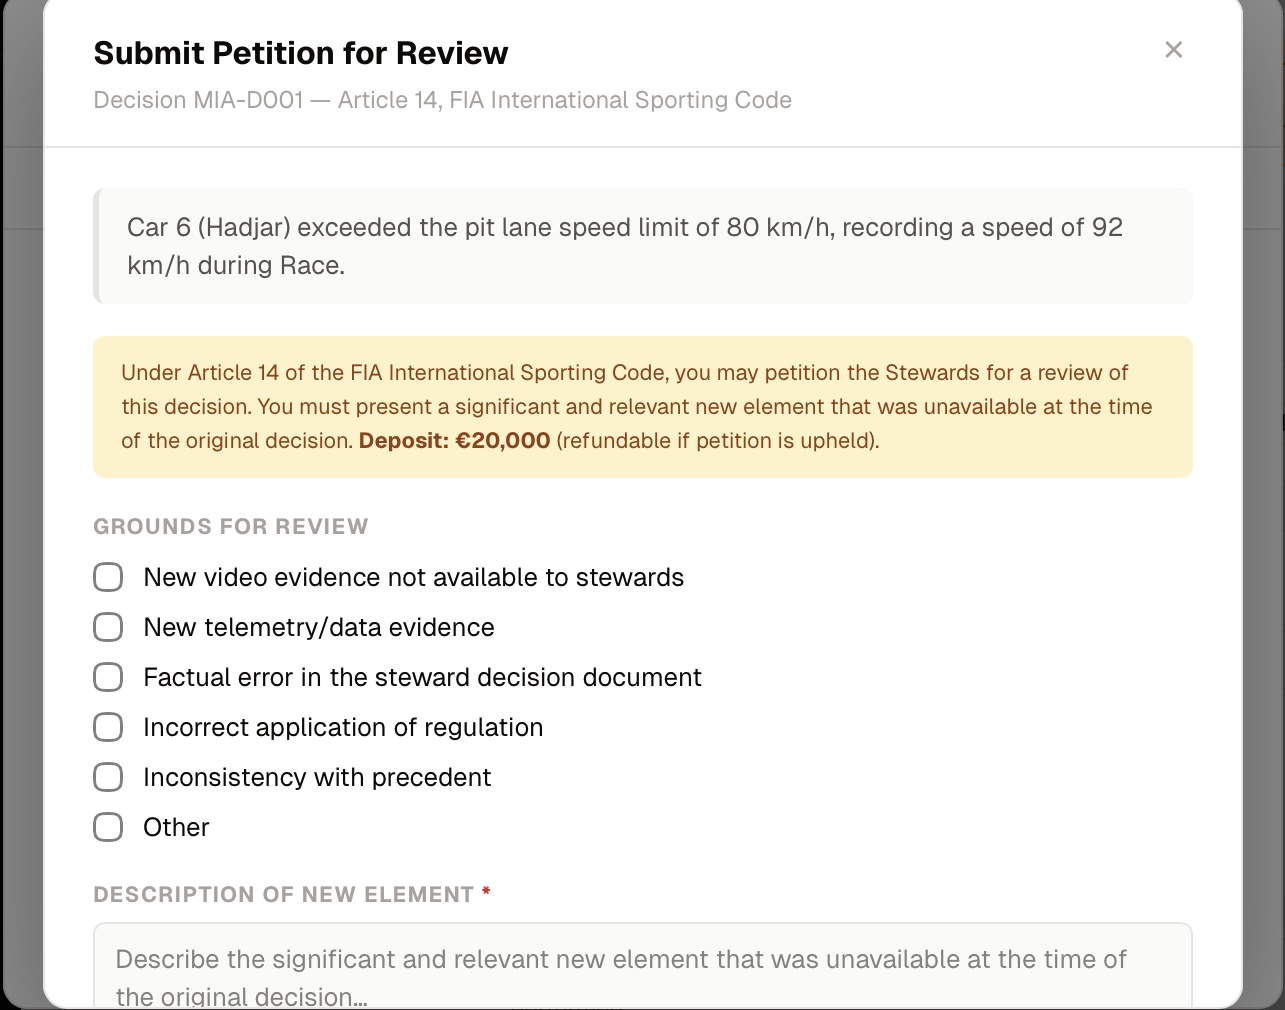Click the "Submit Petition for Review" heading

coord(301,53)
